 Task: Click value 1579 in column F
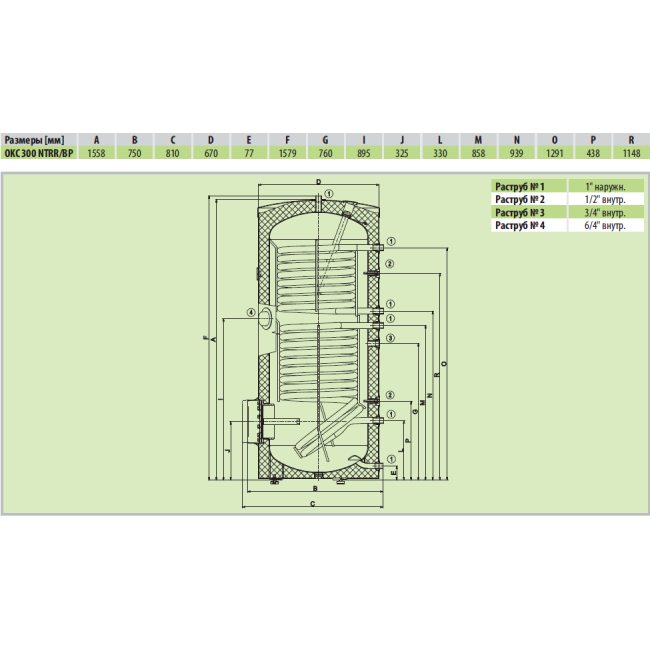pyautogui.click(x=287, y=154)
